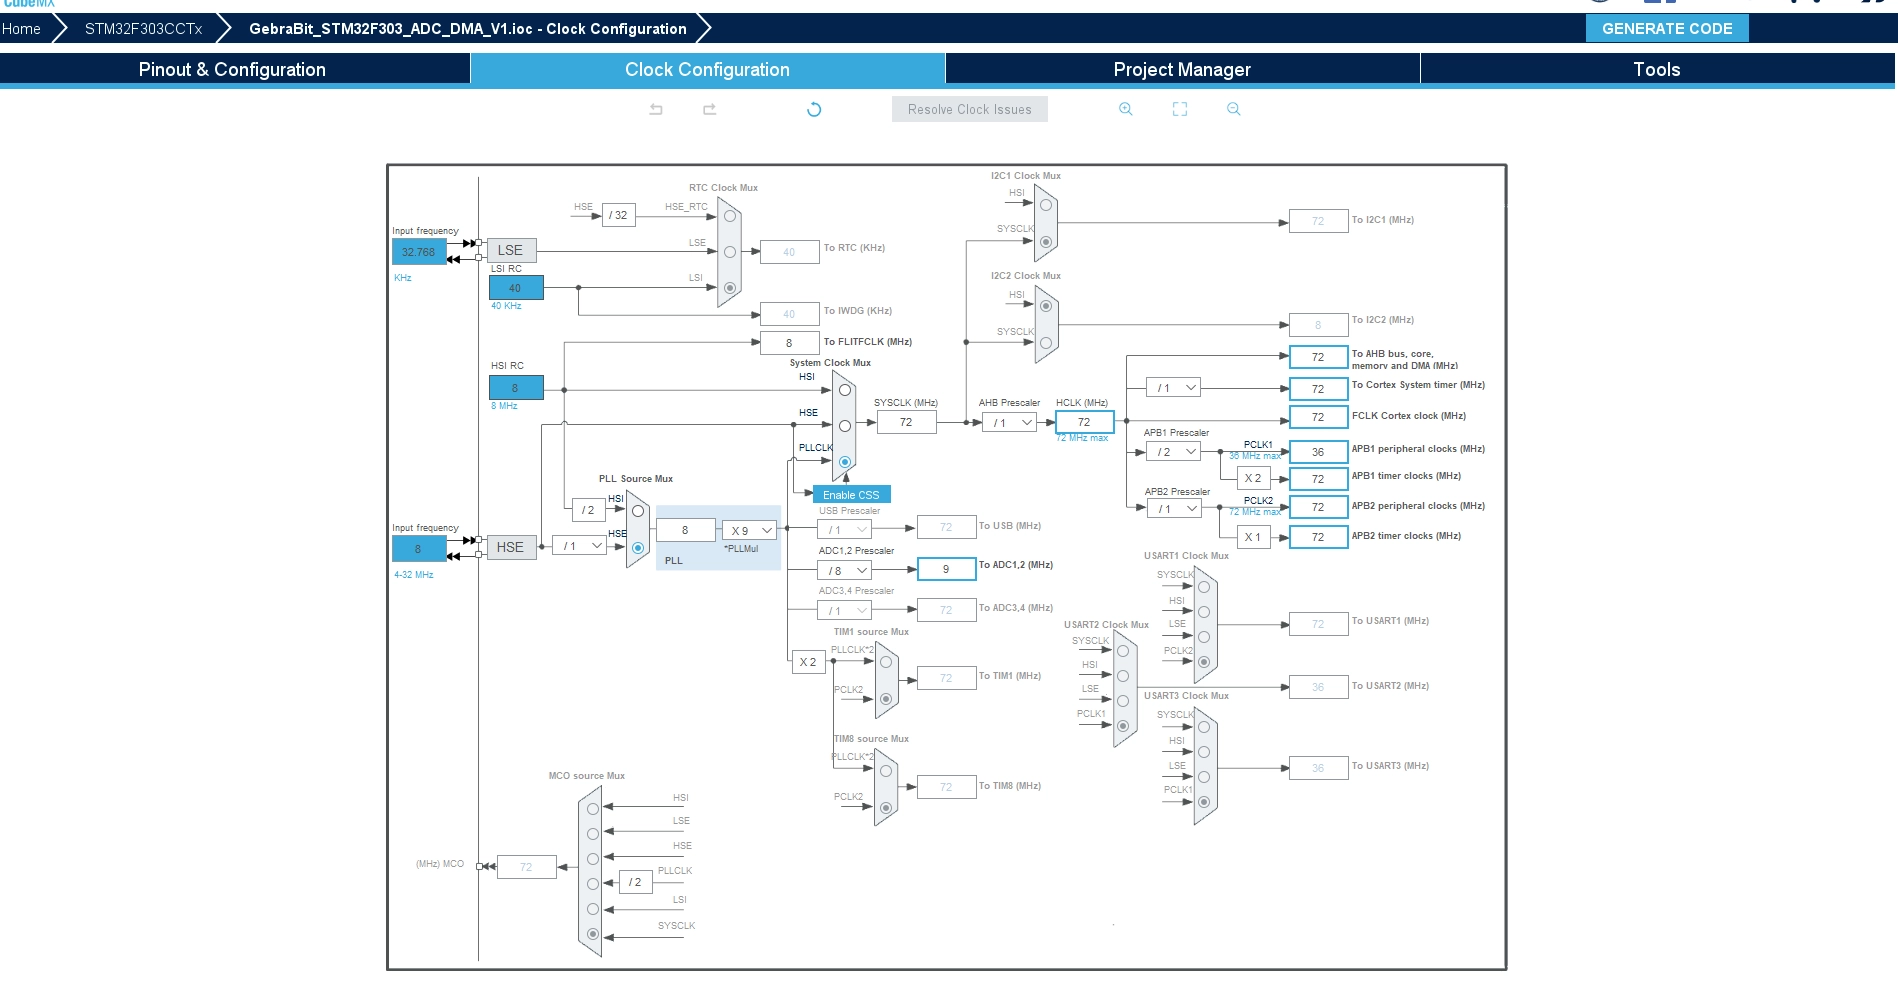Open USB Prescaler dropdown

click(845, 530)
